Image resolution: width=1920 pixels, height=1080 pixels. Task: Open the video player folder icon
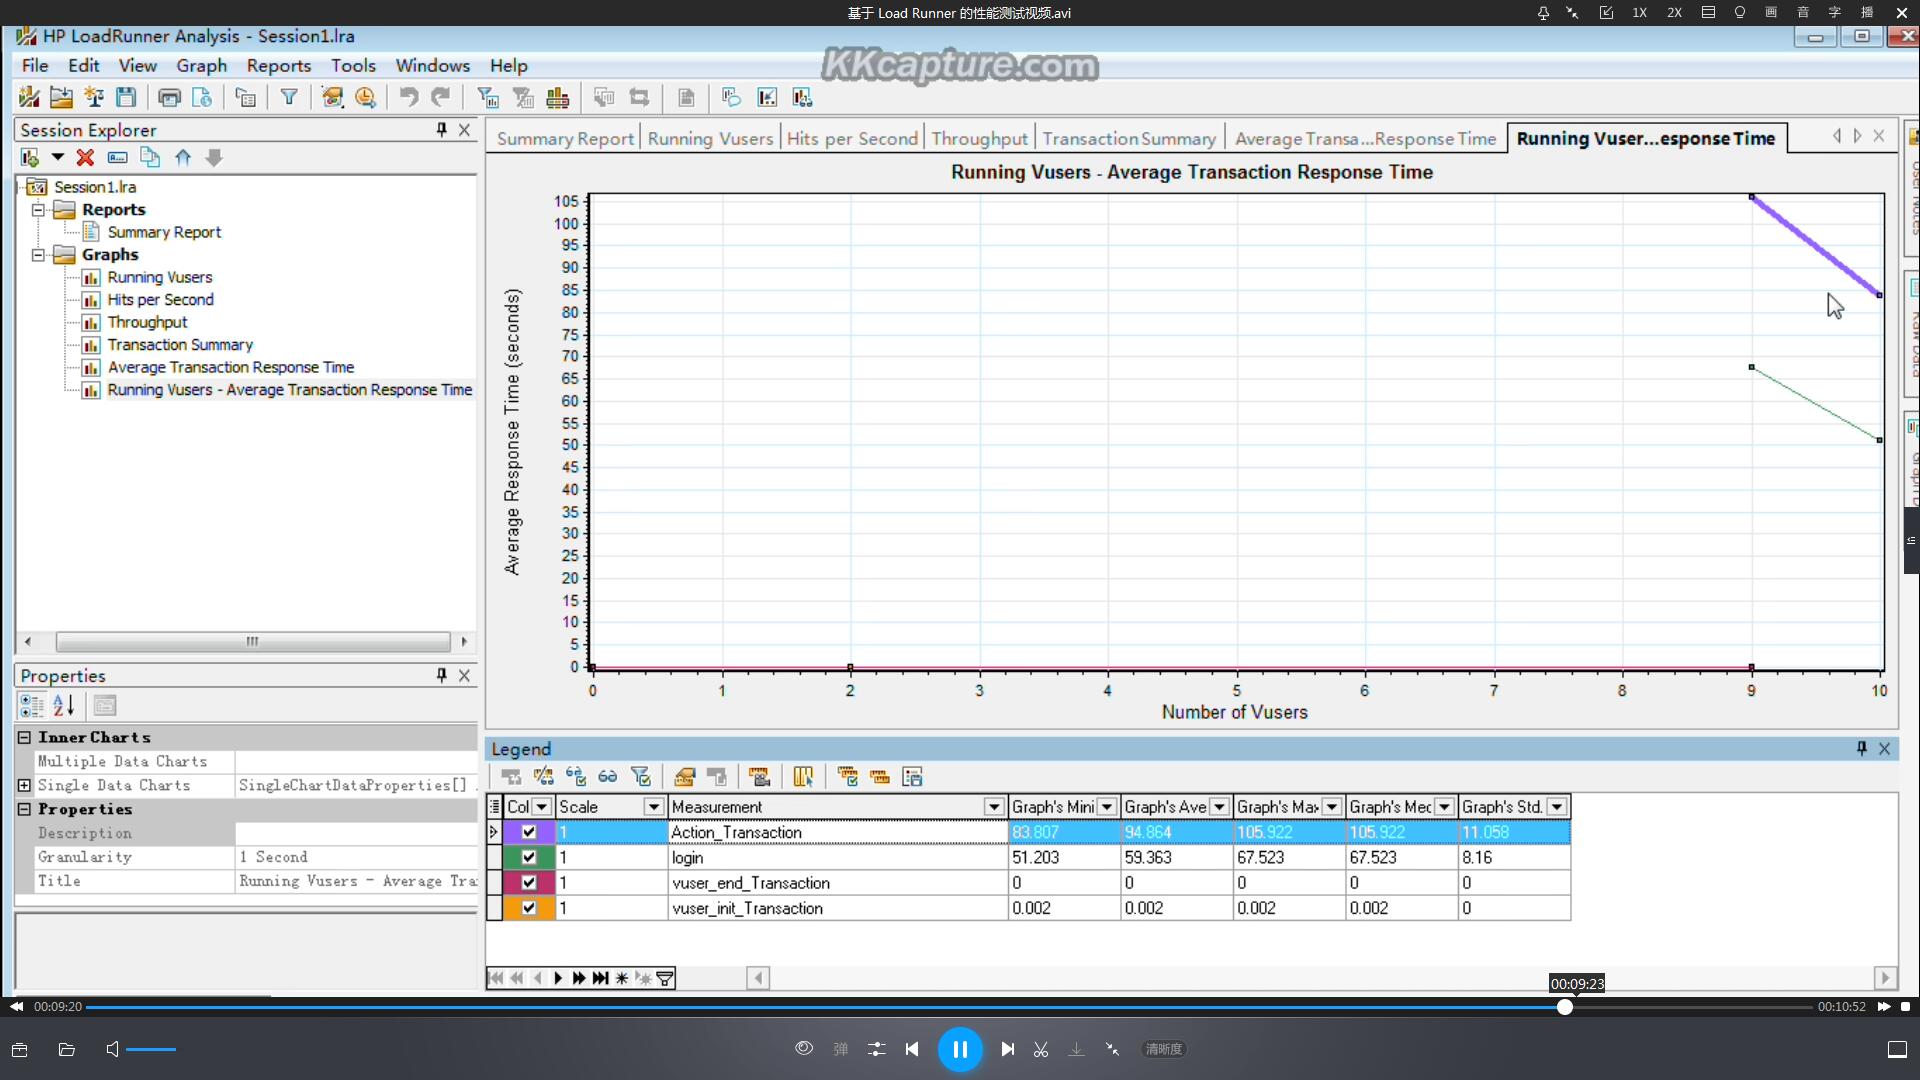[67, 1049]
